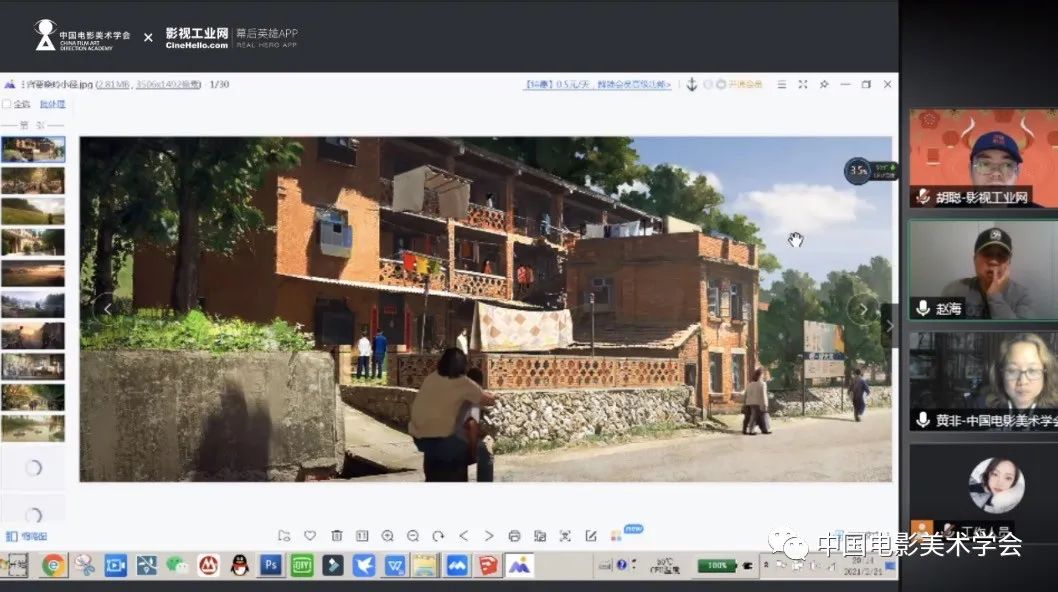1058x592 pixels.
Task: Click the membership promotion link in title bar
Action: [x=597, y=85]
